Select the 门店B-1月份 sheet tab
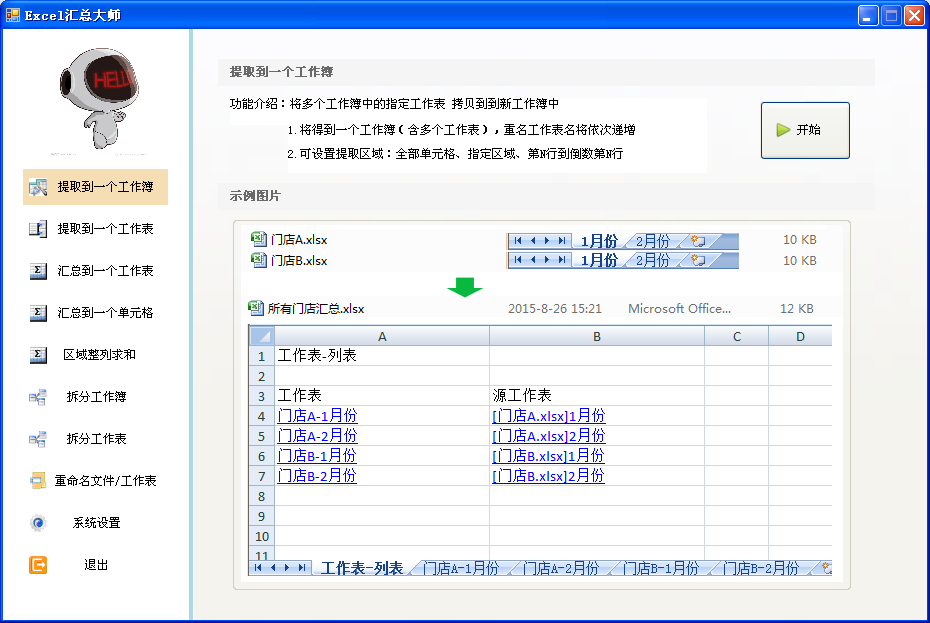This screenshot has width=930, height=623. tap(660, 568)
